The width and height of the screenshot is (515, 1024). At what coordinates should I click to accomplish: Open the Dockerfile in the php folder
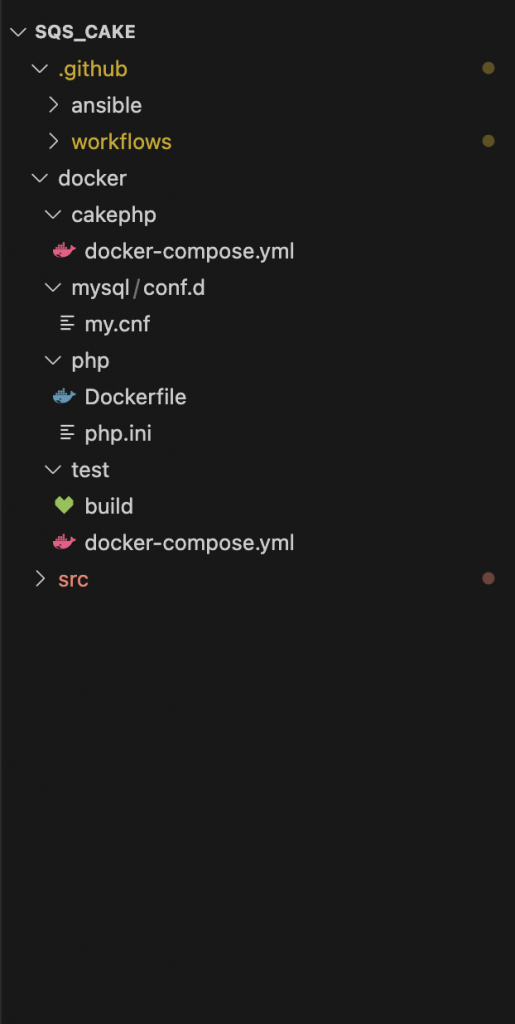(135, 396)
